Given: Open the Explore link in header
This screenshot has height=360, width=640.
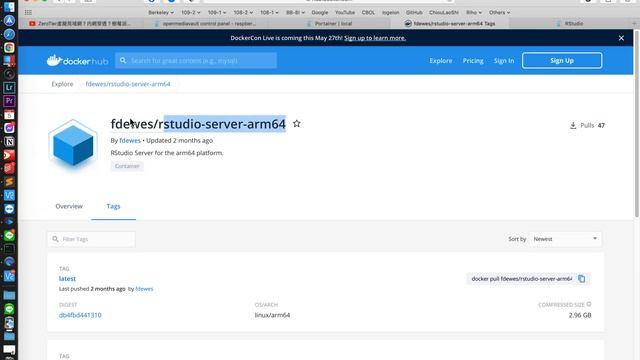Looking at the screenshot, I should [440, 60].
